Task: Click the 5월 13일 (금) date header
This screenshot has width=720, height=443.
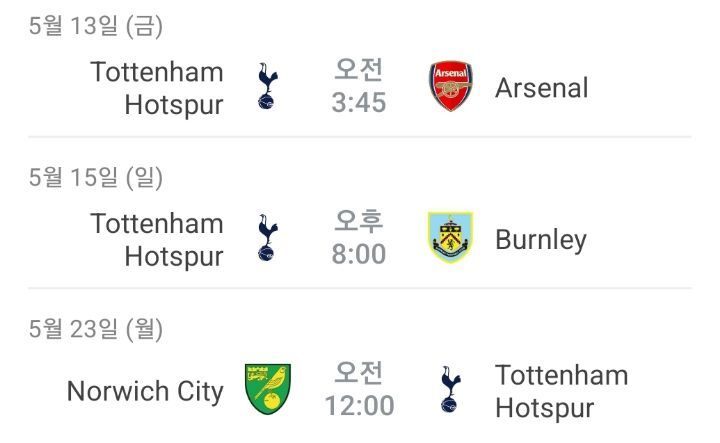Action: (96, 26)
